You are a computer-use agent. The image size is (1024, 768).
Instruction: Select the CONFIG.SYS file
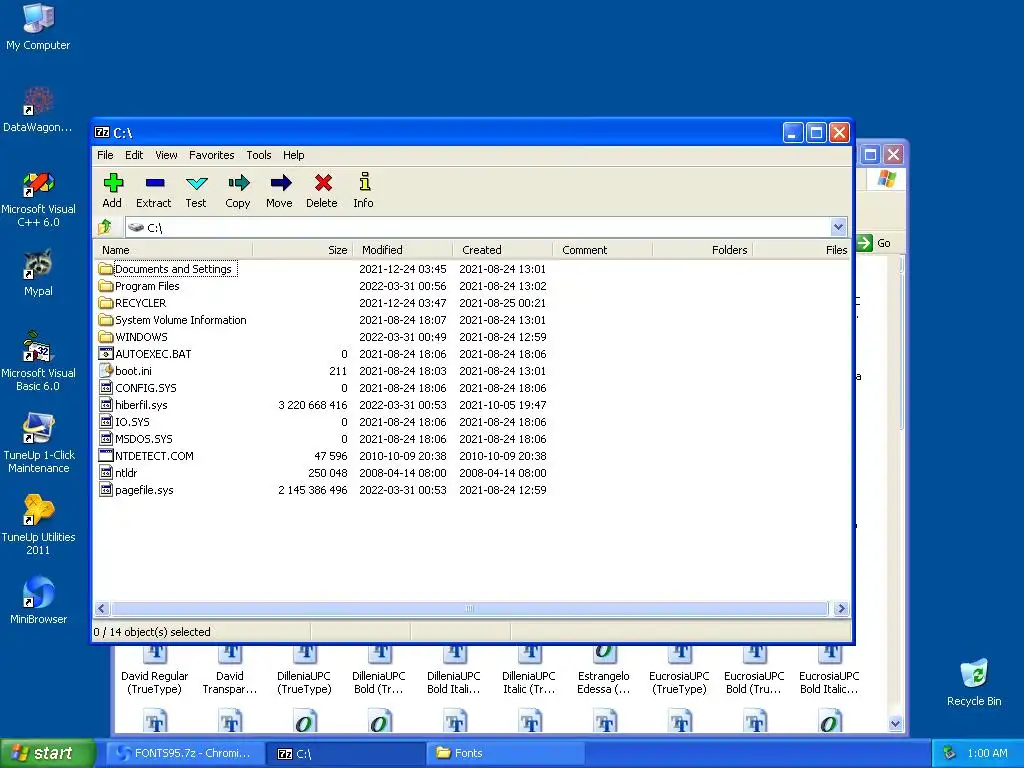[x=138, y=388]
